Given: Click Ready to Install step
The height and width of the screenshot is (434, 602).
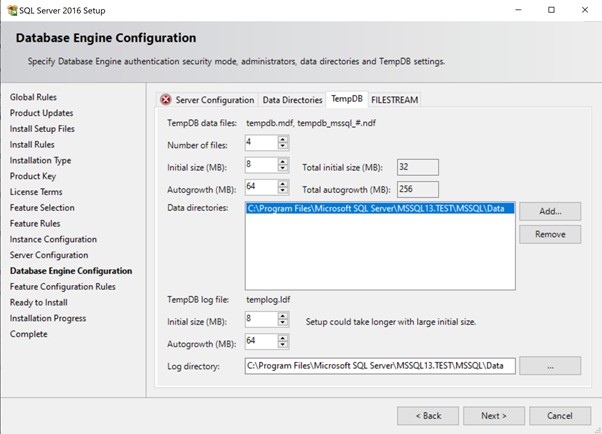Looking at the screenshot, I should [x=39, y=302].
